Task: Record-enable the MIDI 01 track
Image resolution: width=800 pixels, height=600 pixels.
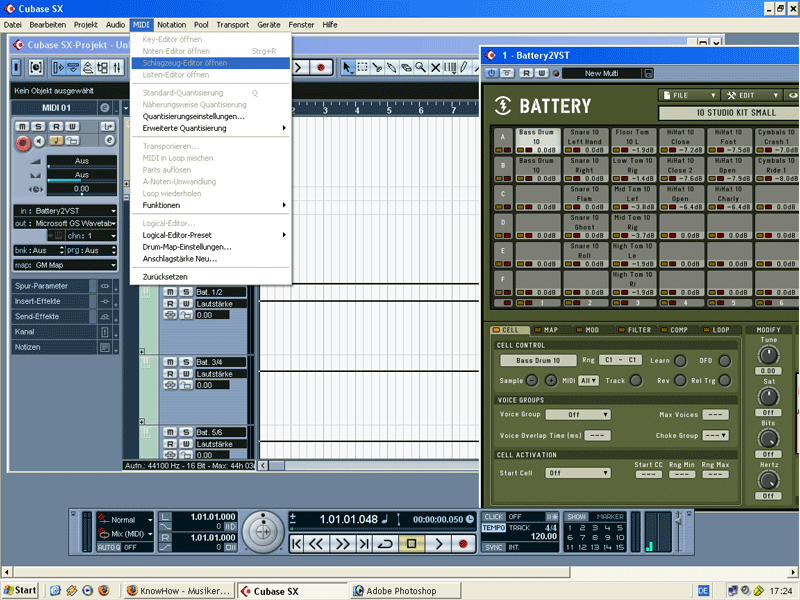Action: click(22, 143)
